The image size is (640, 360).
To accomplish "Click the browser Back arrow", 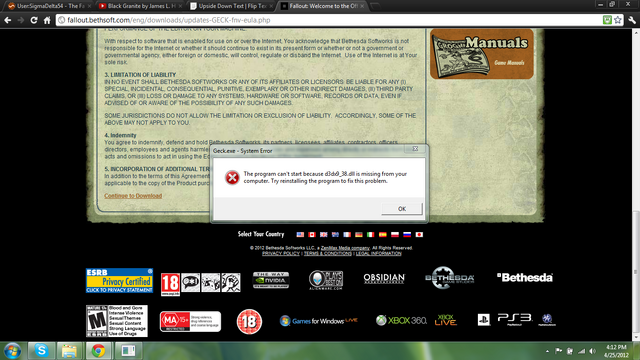I will 8,20.
